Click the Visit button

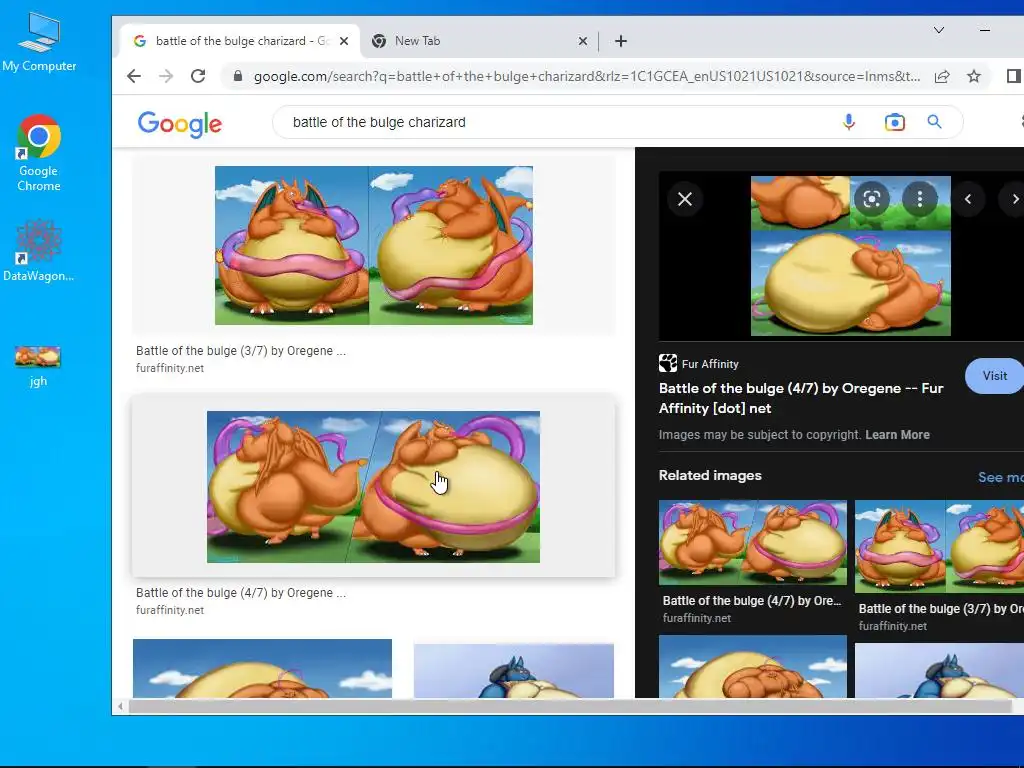[994, 376]
